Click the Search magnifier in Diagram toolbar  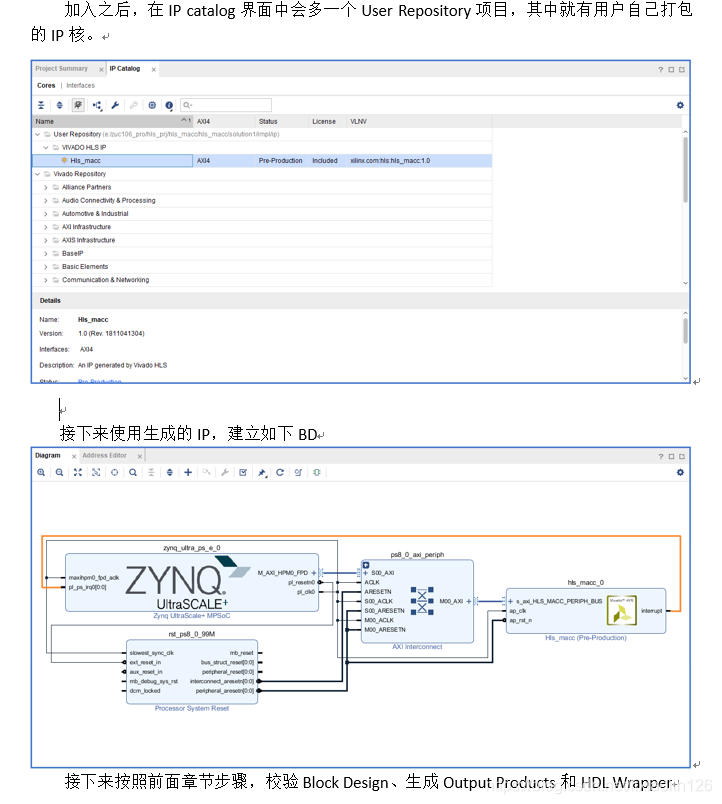point(133,473)
